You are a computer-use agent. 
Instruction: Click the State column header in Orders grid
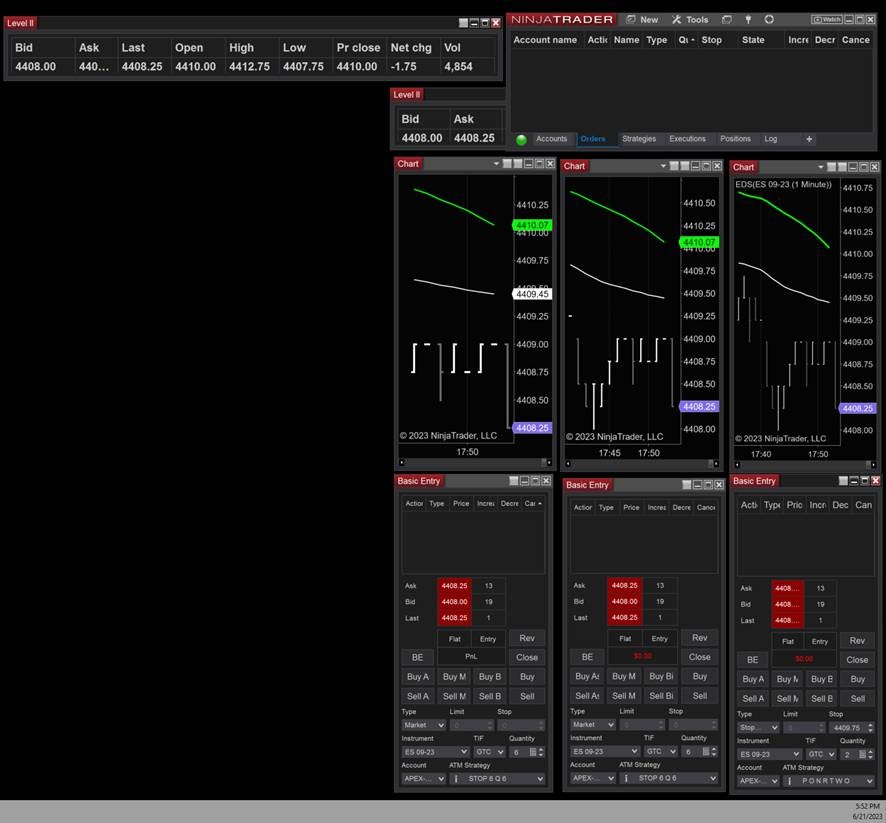coord(753,40)
